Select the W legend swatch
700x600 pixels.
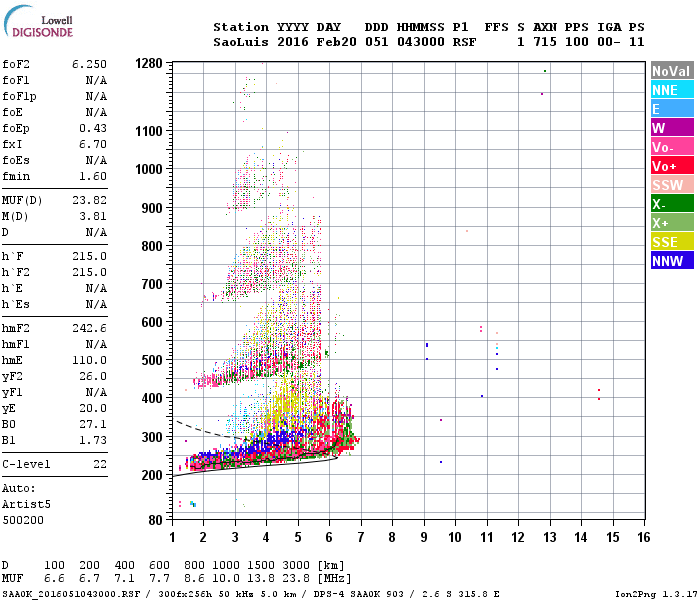coord(672,128)
